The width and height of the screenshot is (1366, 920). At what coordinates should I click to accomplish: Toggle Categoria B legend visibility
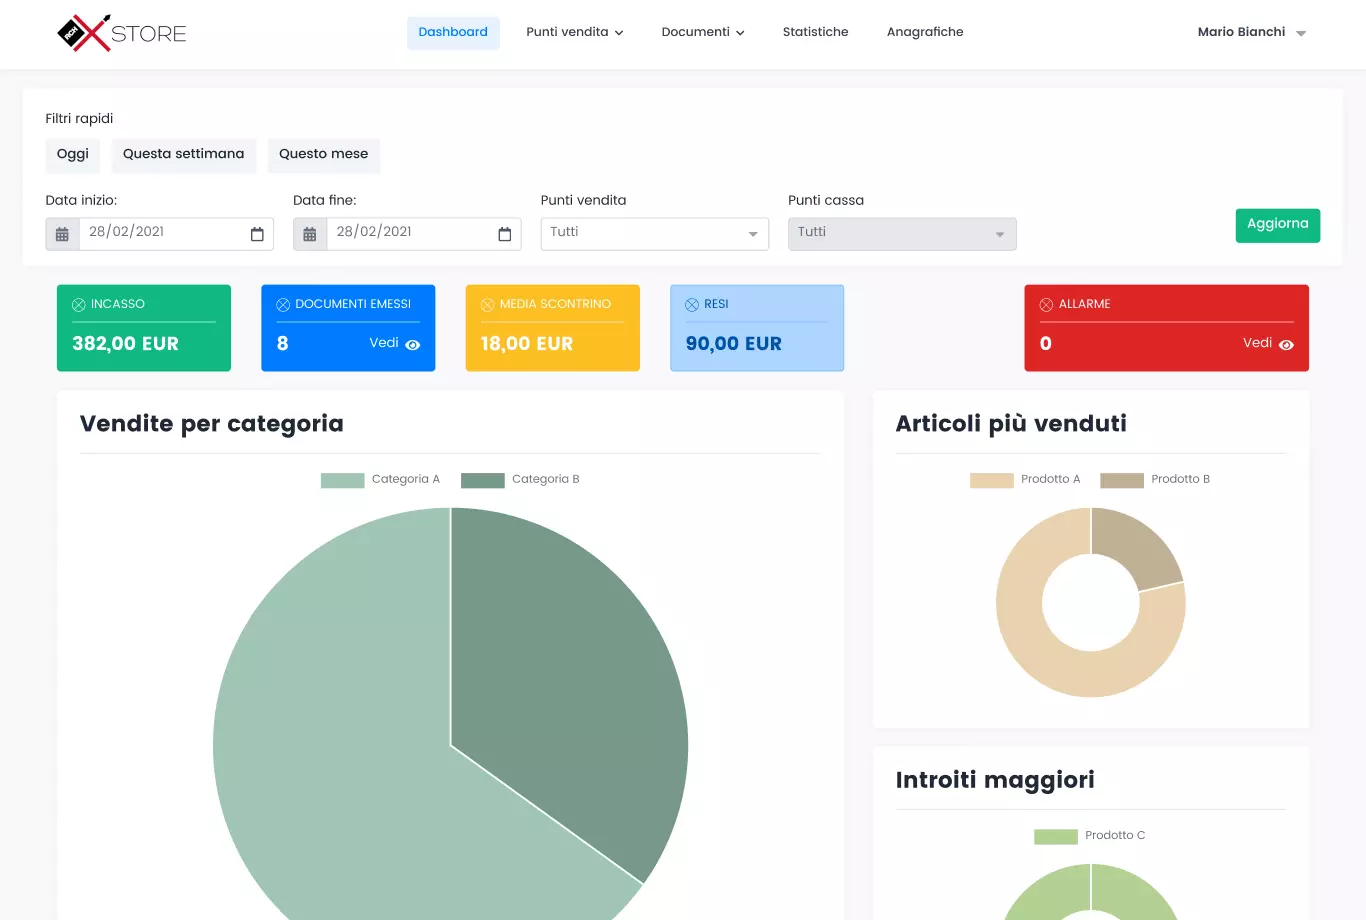[520, 480]
